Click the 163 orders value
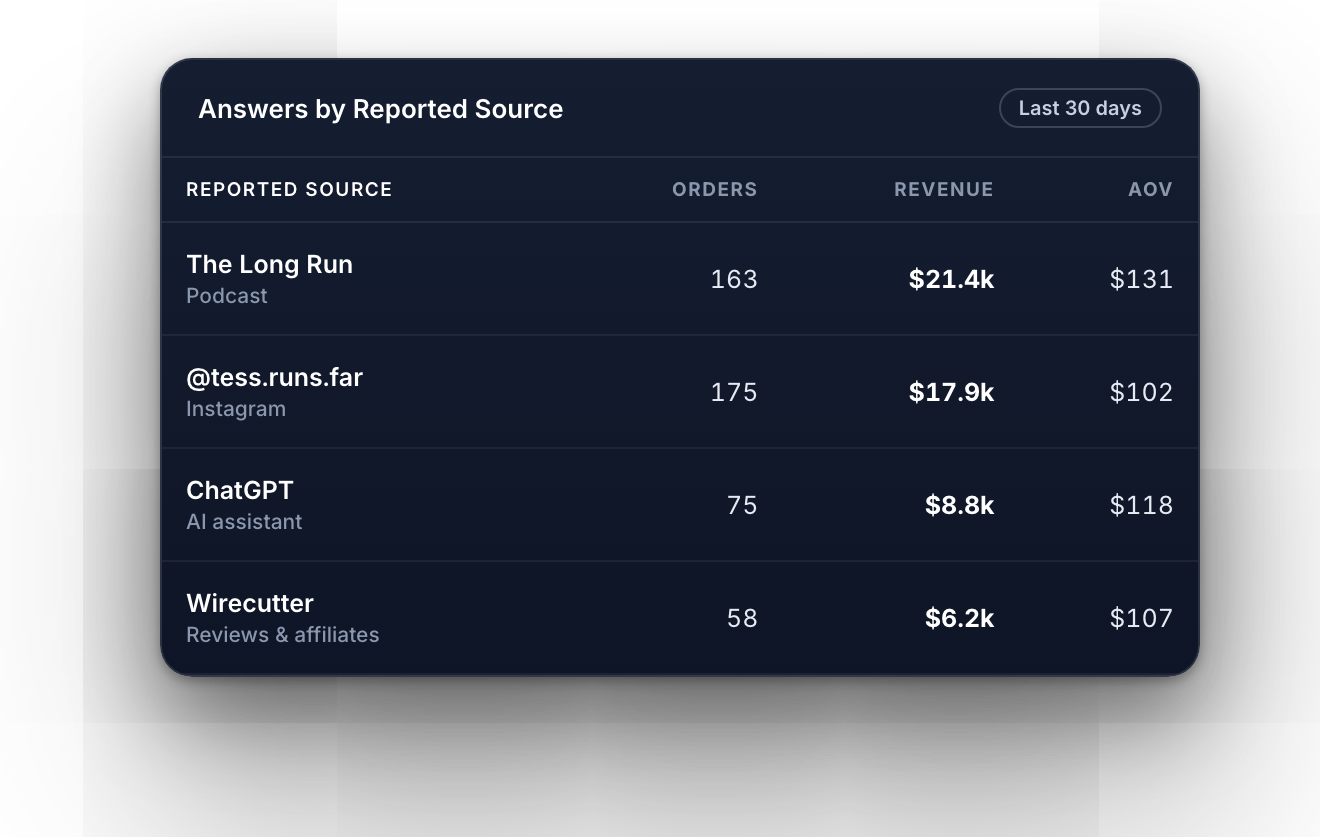1320x837 pixels. [734, 279]
